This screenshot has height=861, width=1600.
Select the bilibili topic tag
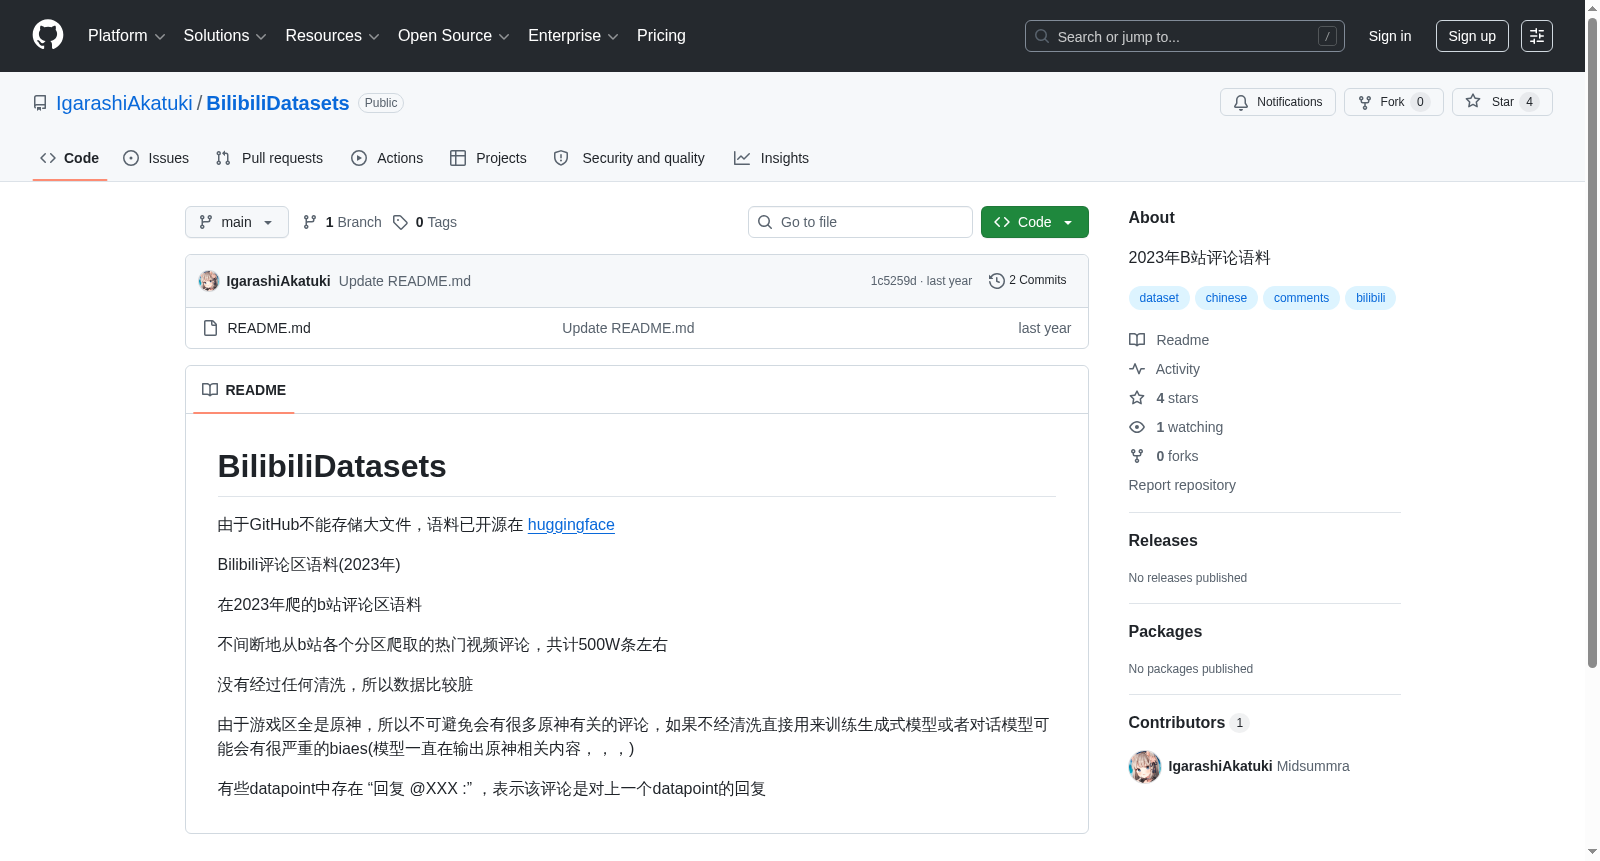tap(1370, 298)
